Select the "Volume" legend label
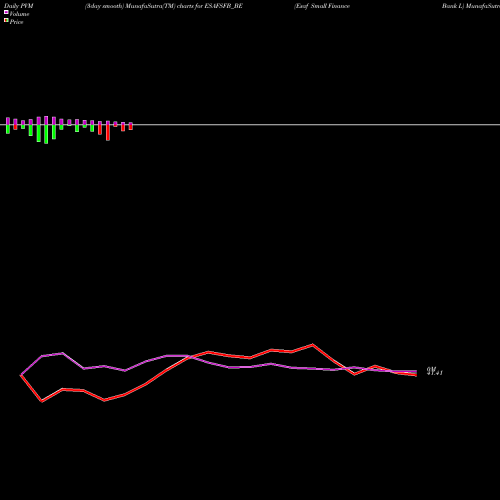Viewport: 500px width, 500px height. point(19,14)
